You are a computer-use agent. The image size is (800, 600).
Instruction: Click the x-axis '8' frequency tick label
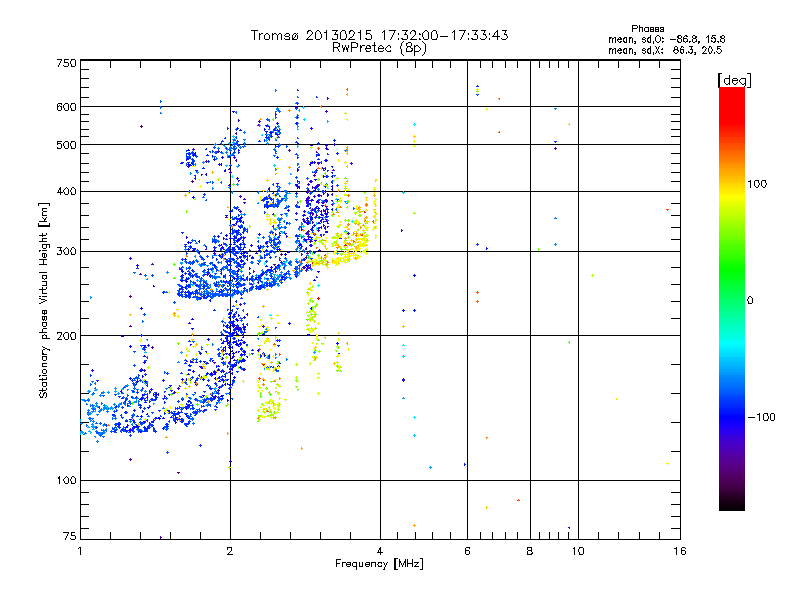coord(530,551)
